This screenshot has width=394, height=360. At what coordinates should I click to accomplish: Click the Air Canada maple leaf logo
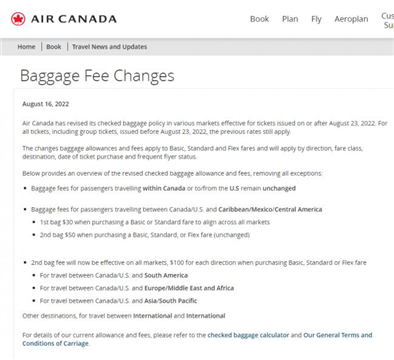pyautogui.click(x=18, y=19)
